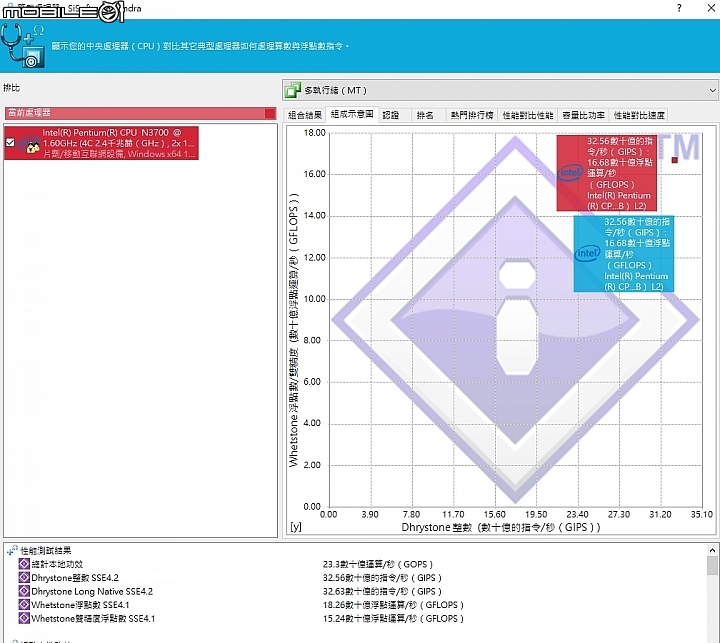
Task: Open the 容量比功率 tab
Action: coord(583,115)
